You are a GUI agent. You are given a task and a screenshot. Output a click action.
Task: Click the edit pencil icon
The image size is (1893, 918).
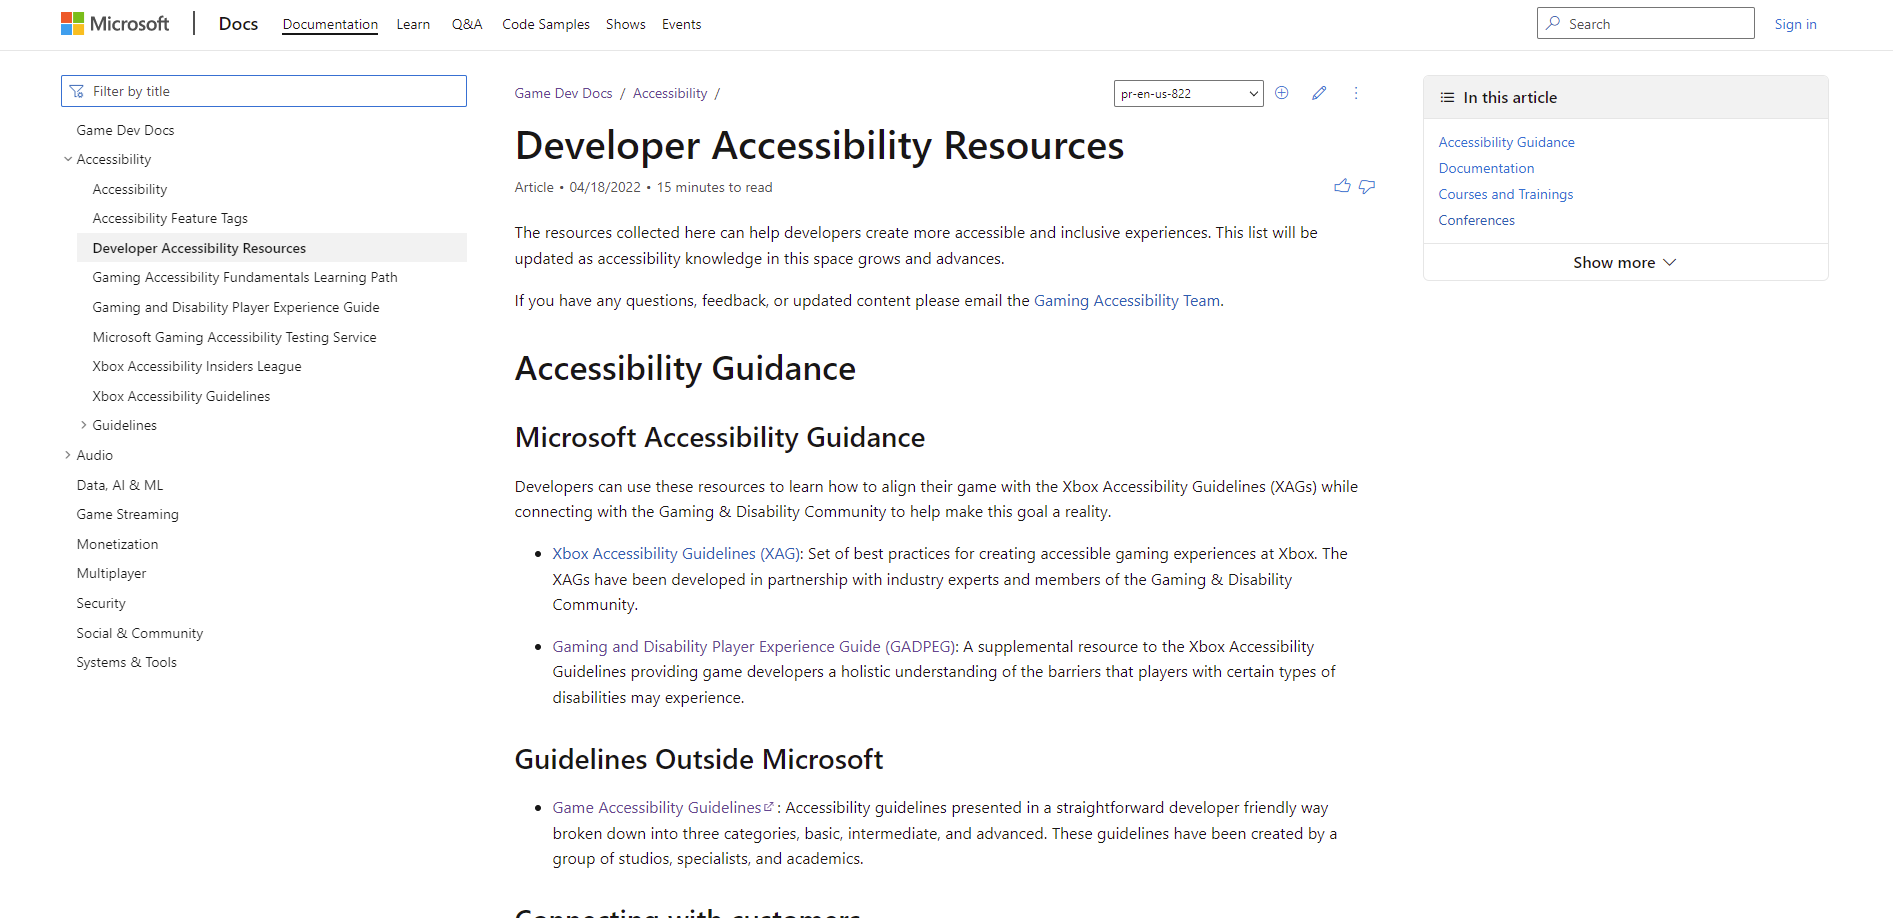pos(1319,93)
